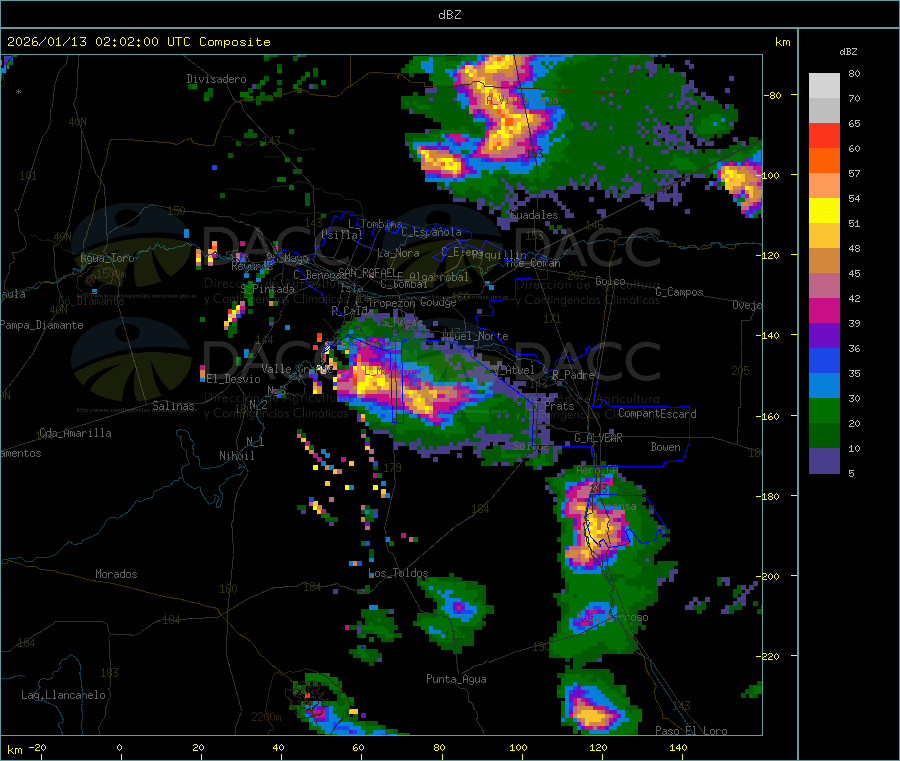900x761 pixels.
Task: Click the 5 dBZ purple legend swatch
Action: [x=824, y=460]
